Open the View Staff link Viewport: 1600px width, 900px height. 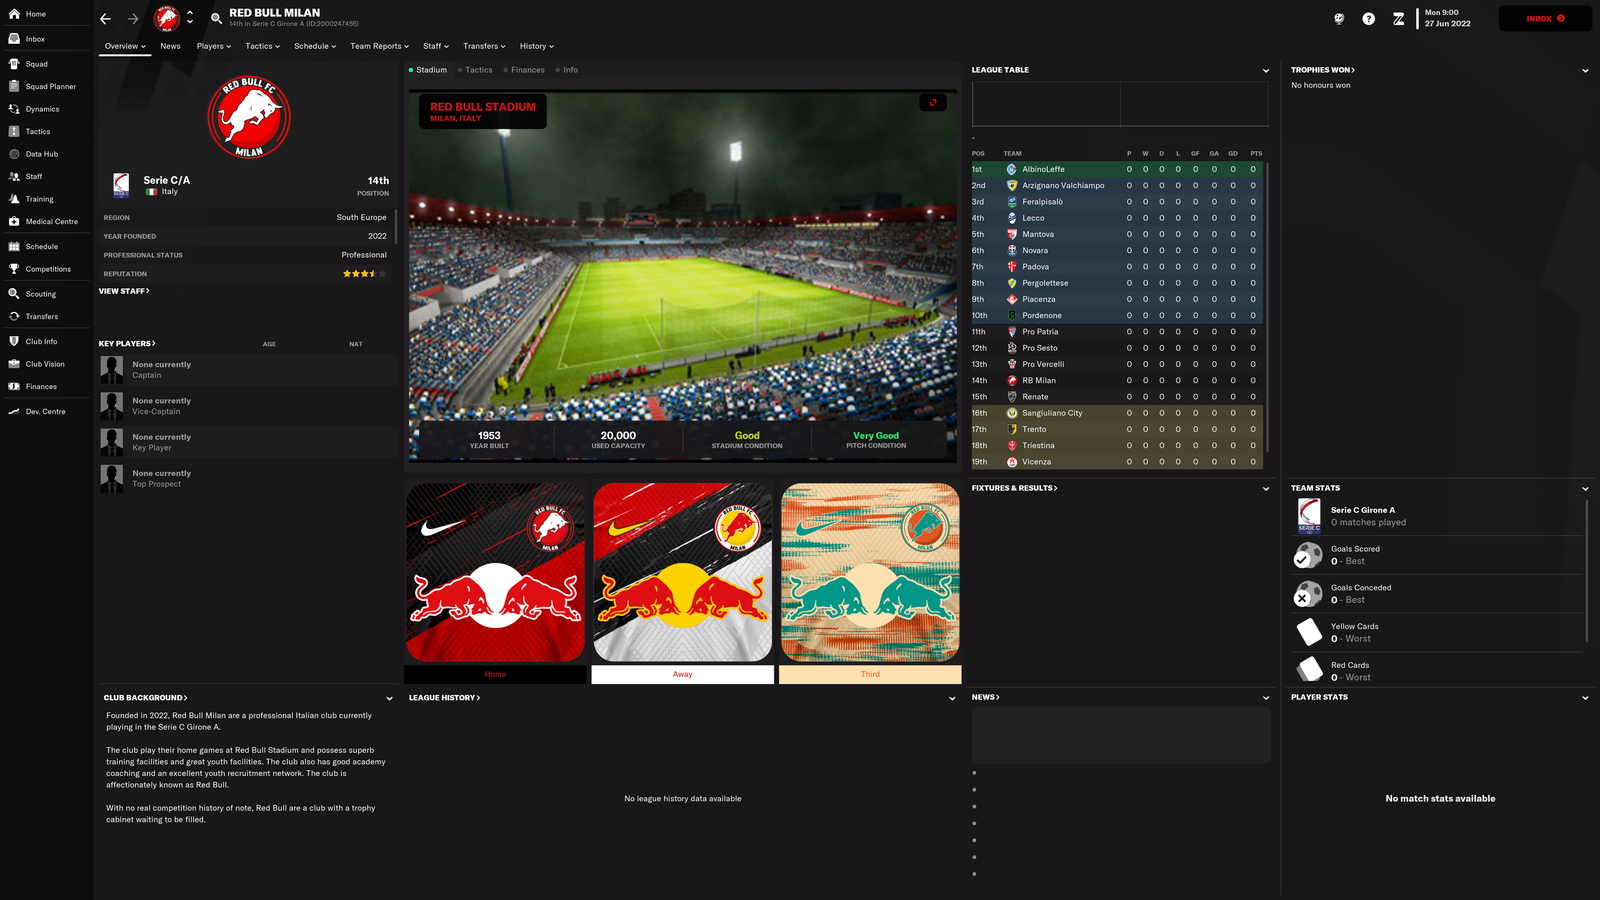[x=124, y=291]
